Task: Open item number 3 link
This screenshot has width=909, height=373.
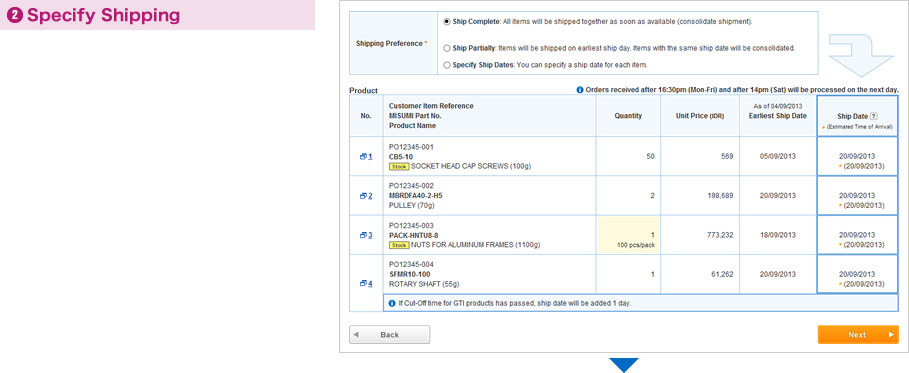Action: [366, 235]
